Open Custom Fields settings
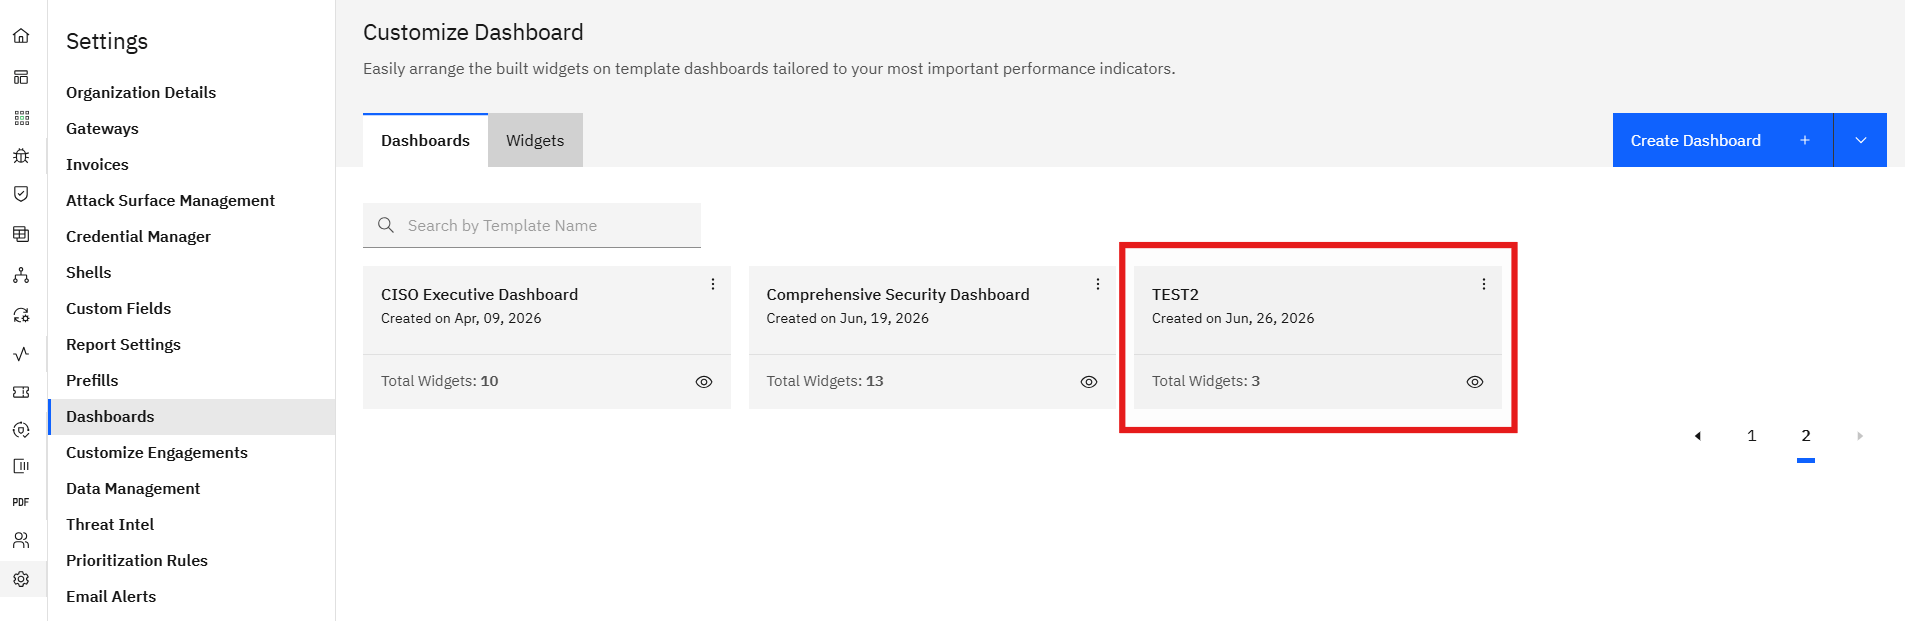 click(118, 308)
